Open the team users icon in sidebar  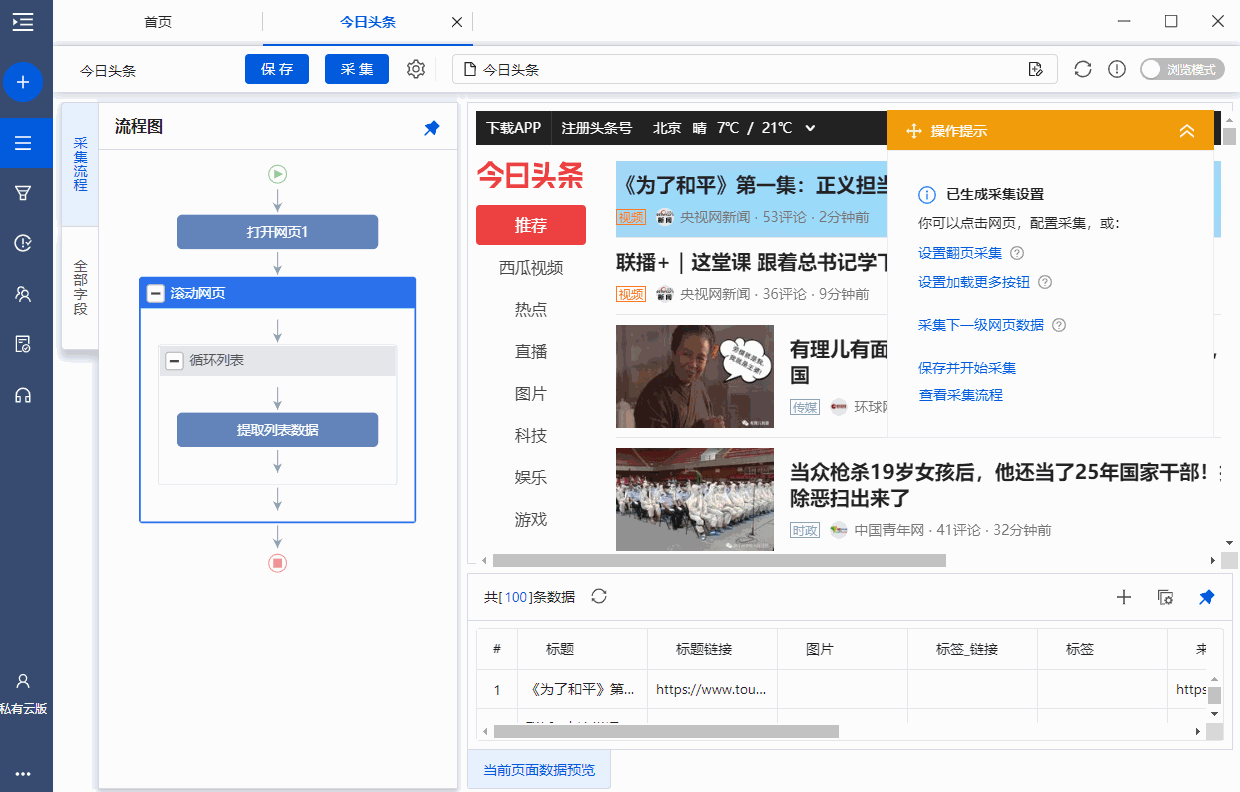(23, 294)
